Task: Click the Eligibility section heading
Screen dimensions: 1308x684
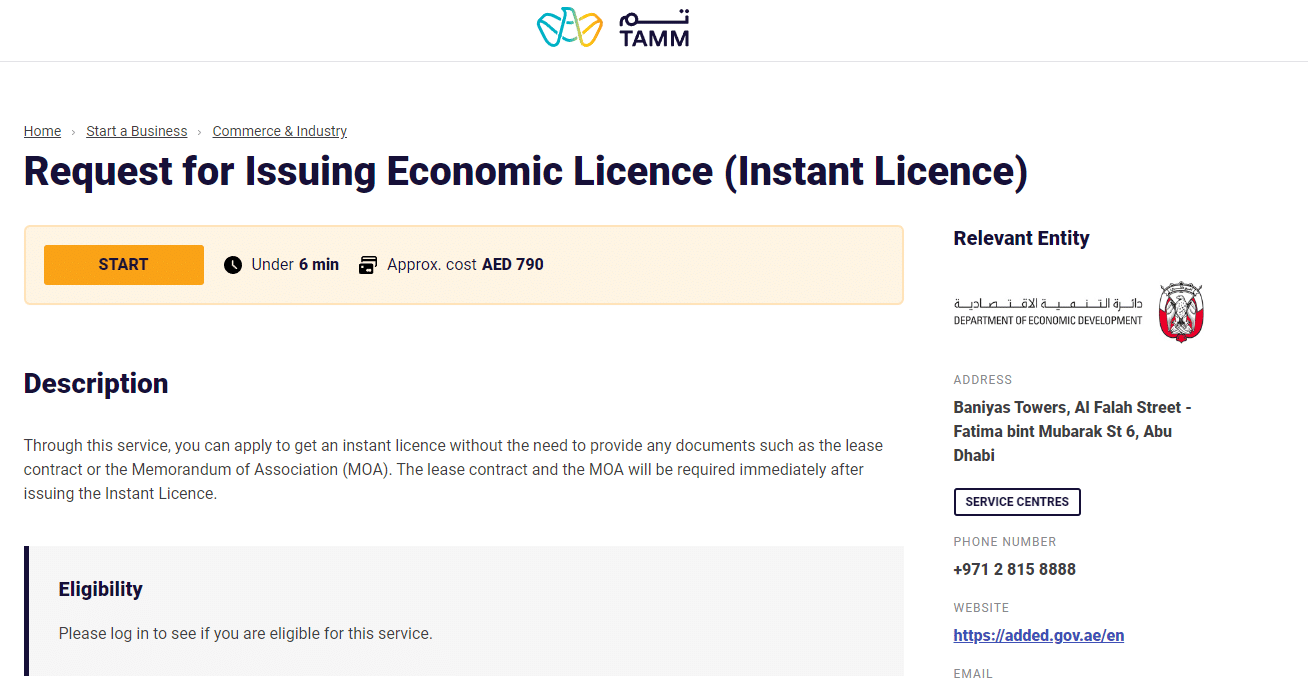Action: tap(100, 589)
